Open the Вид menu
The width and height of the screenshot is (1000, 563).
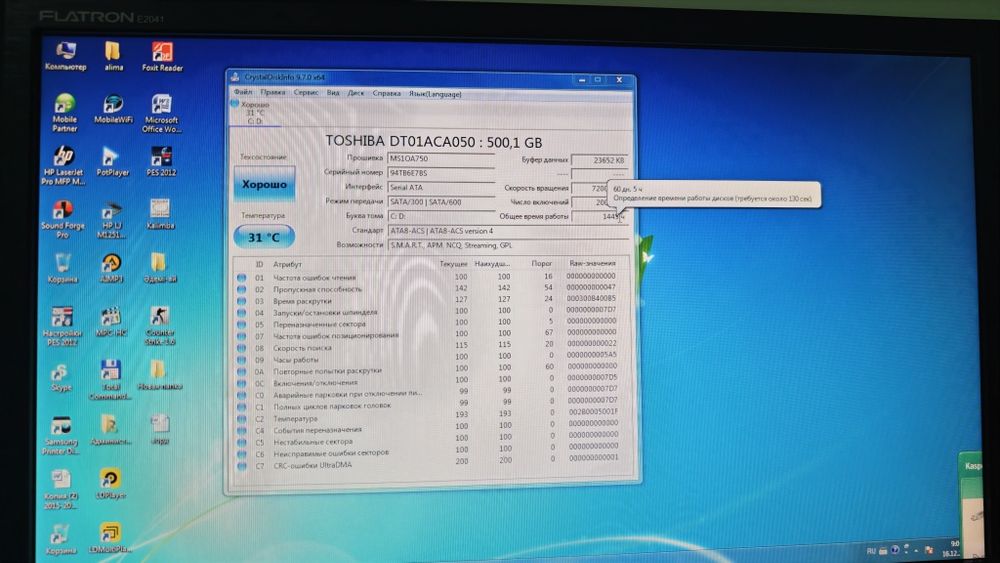[x=333, y=93]
